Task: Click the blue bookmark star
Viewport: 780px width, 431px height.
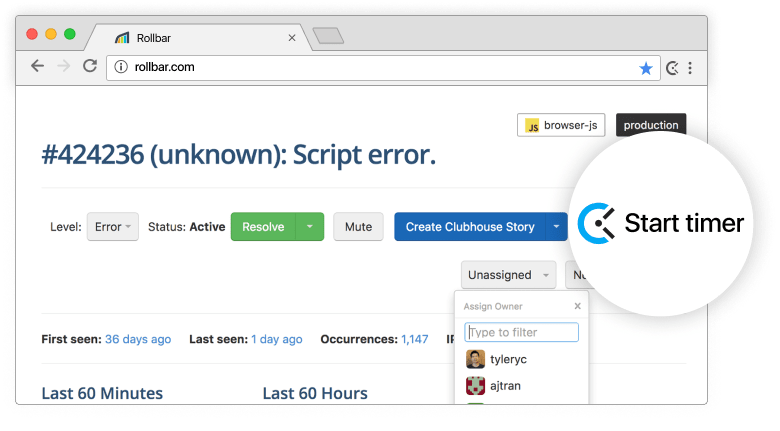Action: pos(646,68)
